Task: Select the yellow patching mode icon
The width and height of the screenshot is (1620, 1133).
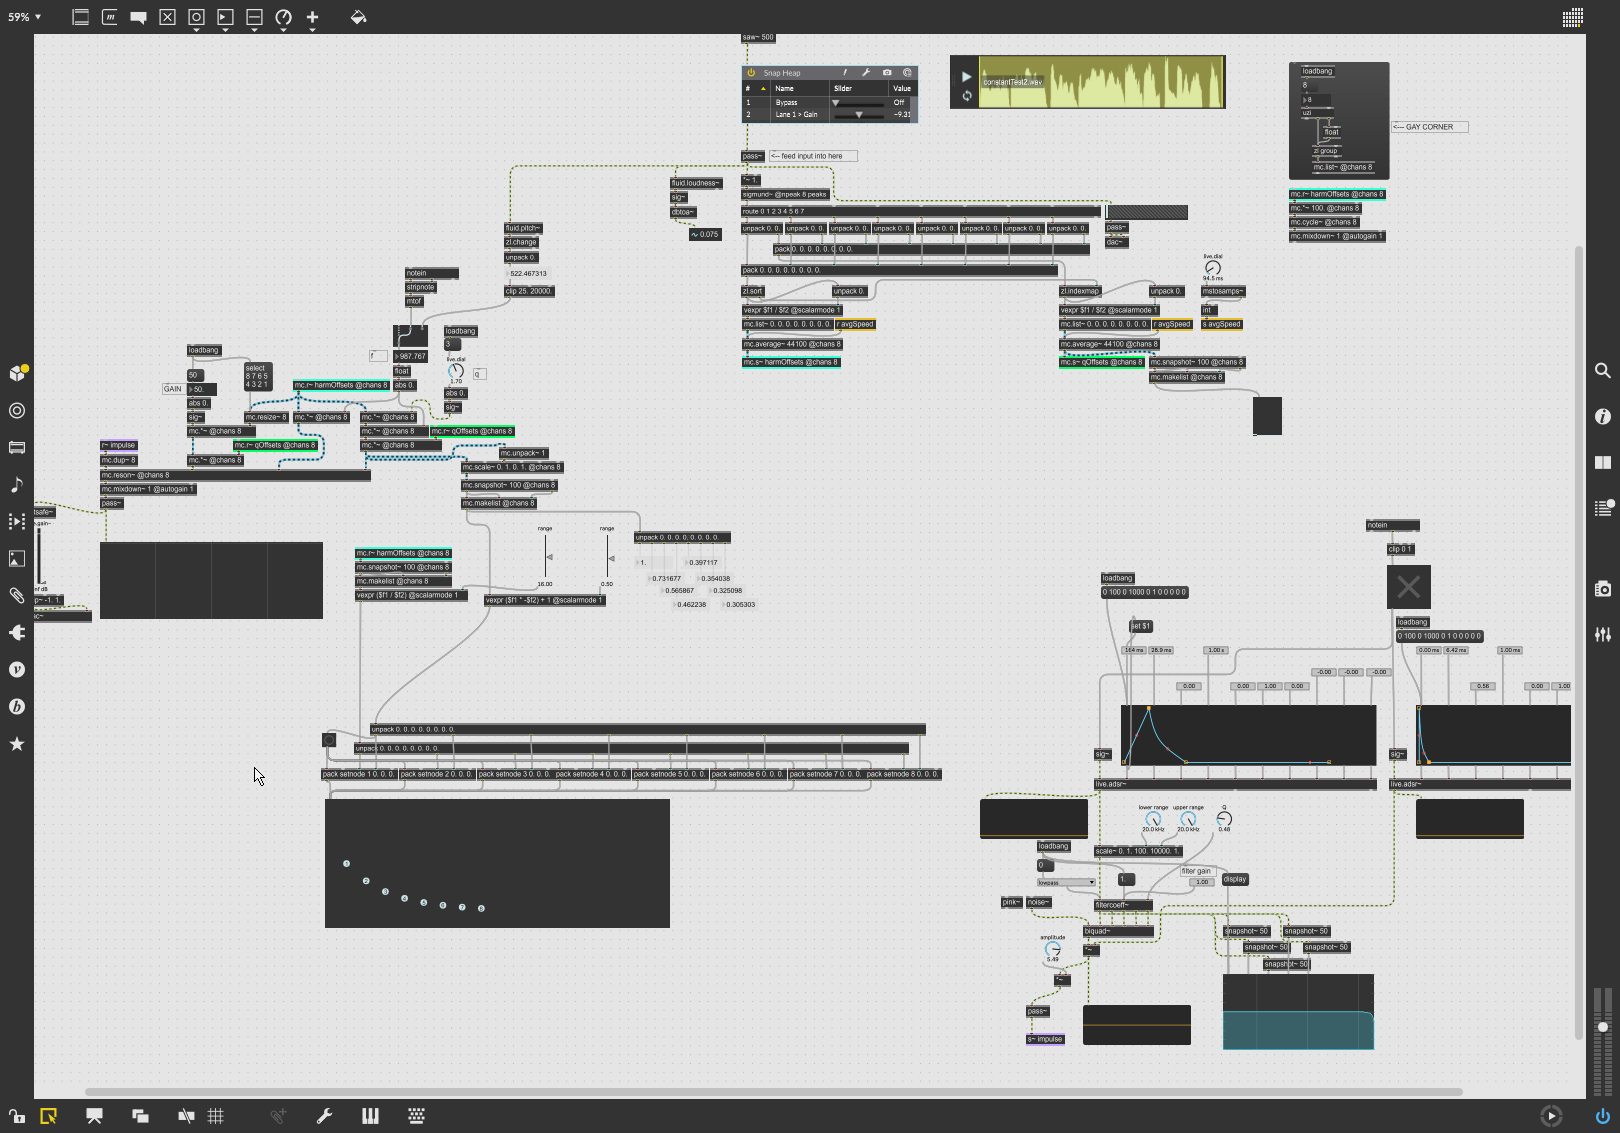Action: [48, 1116]
